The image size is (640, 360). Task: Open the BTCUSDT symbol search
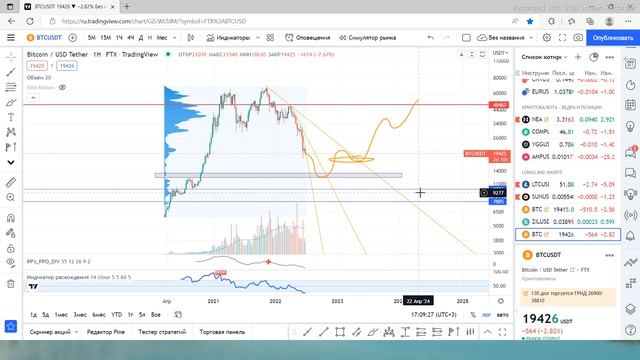coord(44,38)
